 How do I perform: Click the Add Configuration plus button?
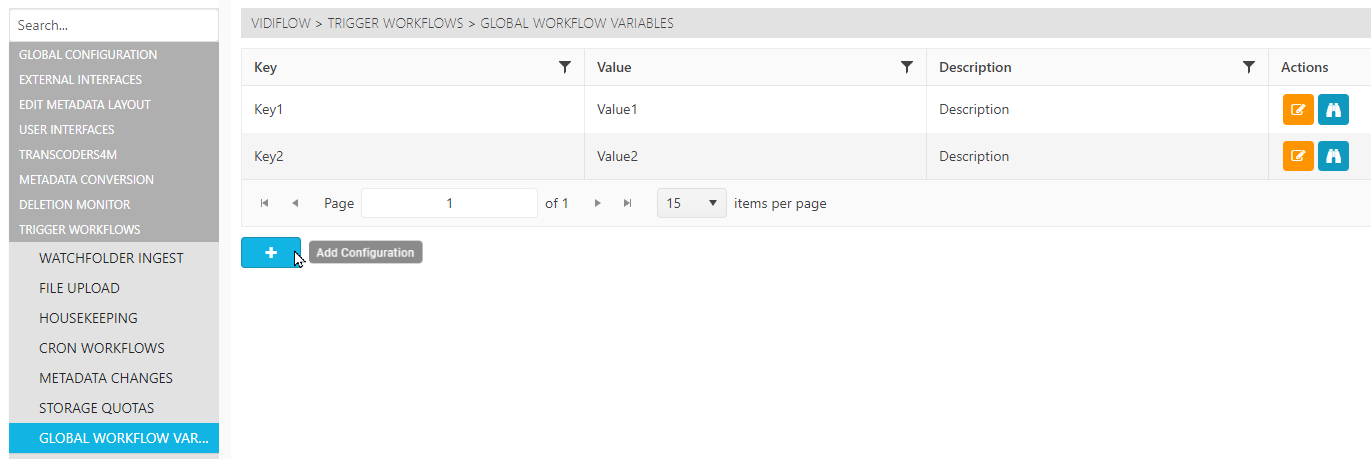tap(270, 253)
